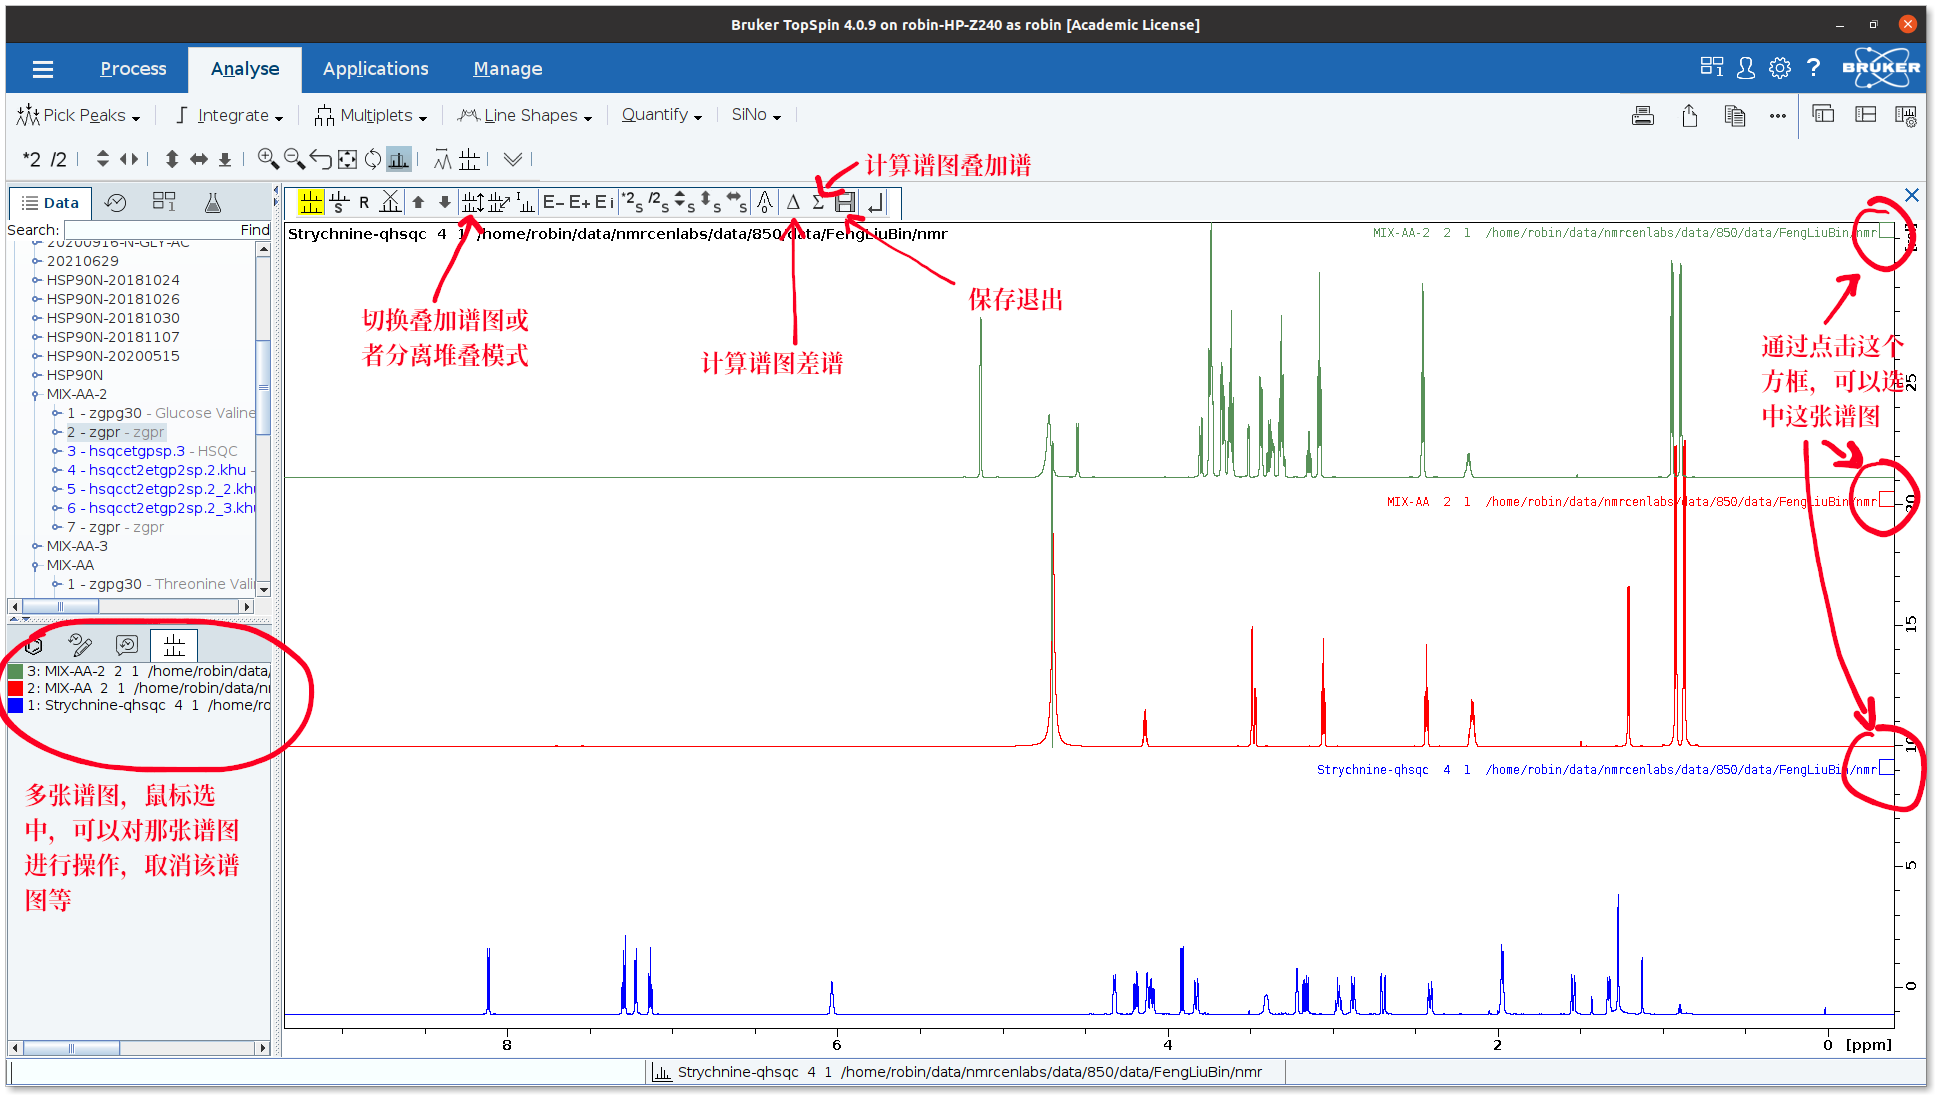Click the return exit arrow icon

click(875, 202)
